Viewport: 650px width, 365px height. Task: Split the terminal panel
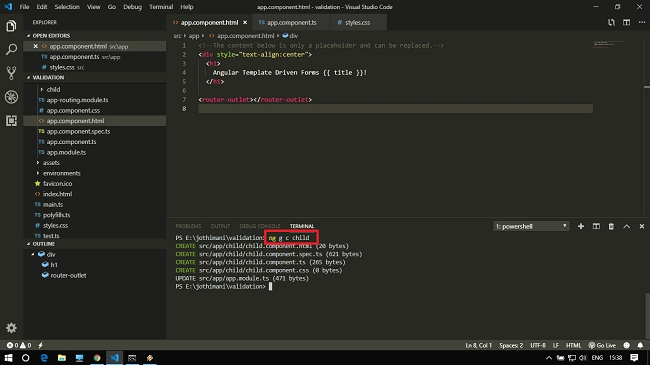pyautogui.click(x=596, y=226)
